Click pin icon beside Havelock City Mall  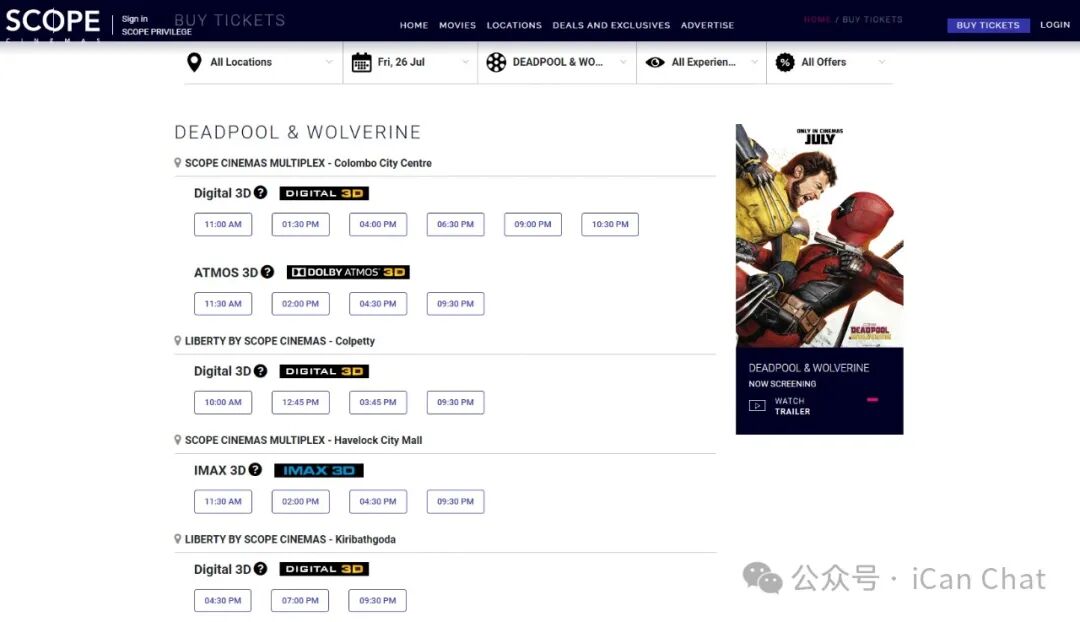pyautogui.click(x=178, y=439)
